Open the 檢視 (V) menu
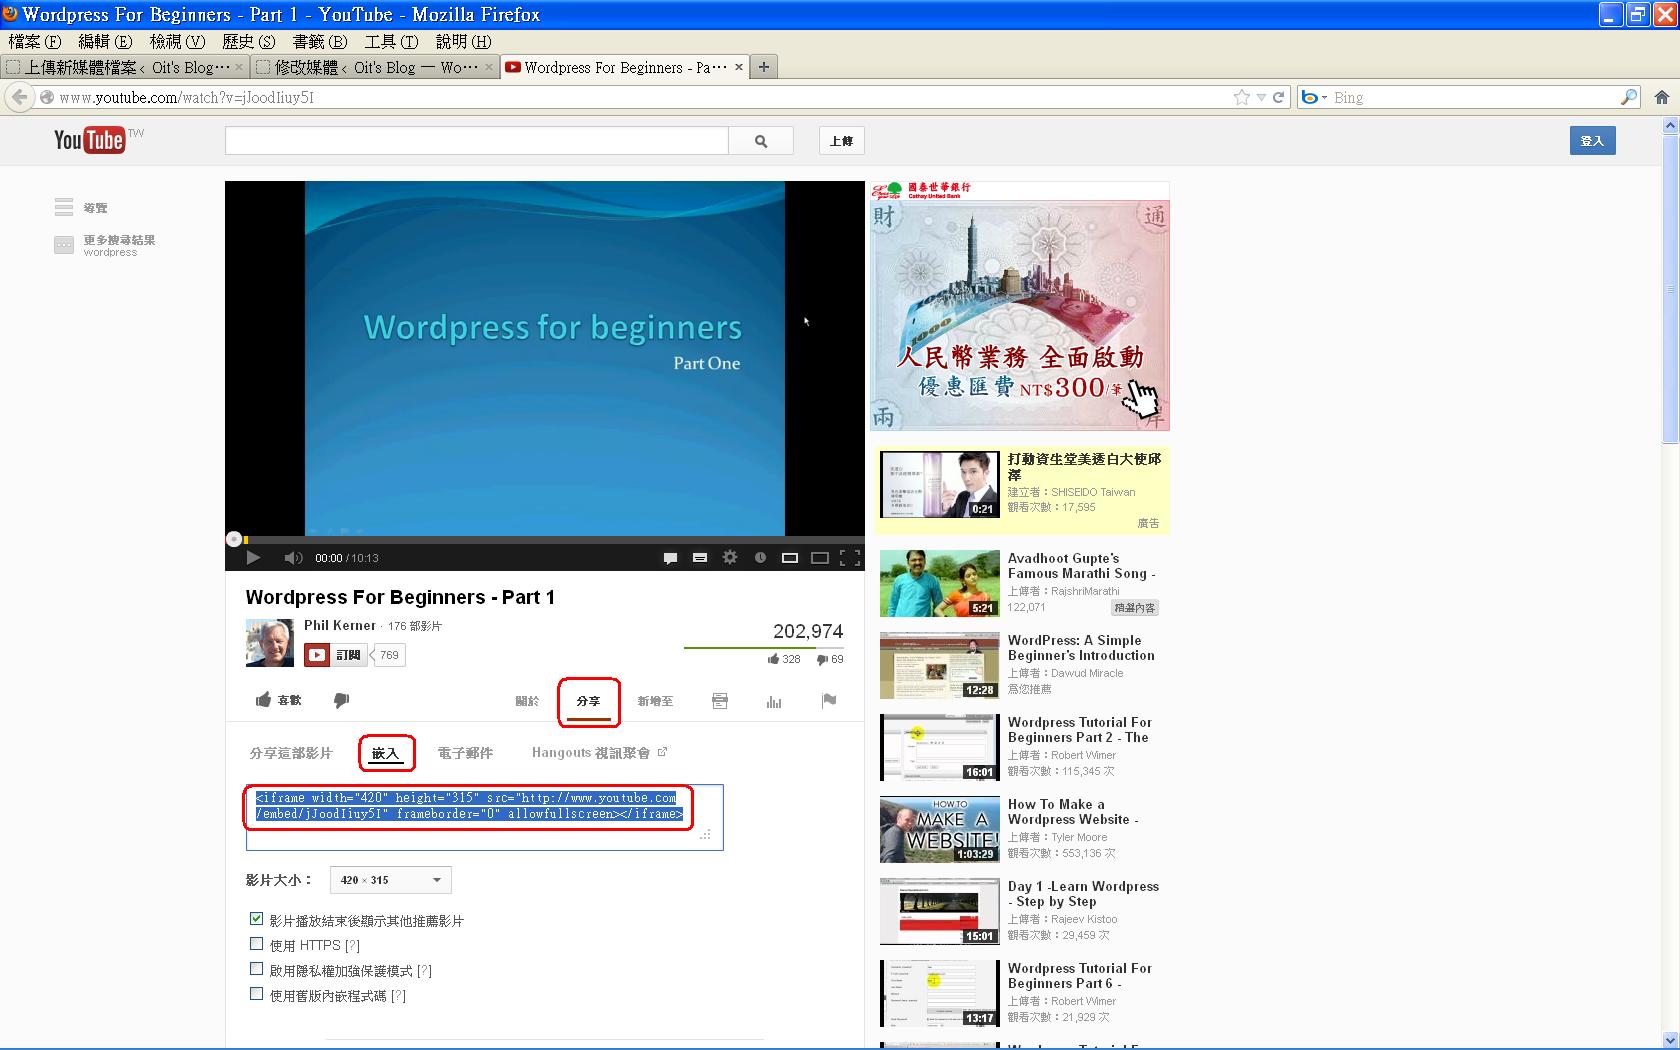The width and height of the screenshot is (1680, 1050). click(x=177, y=41)
